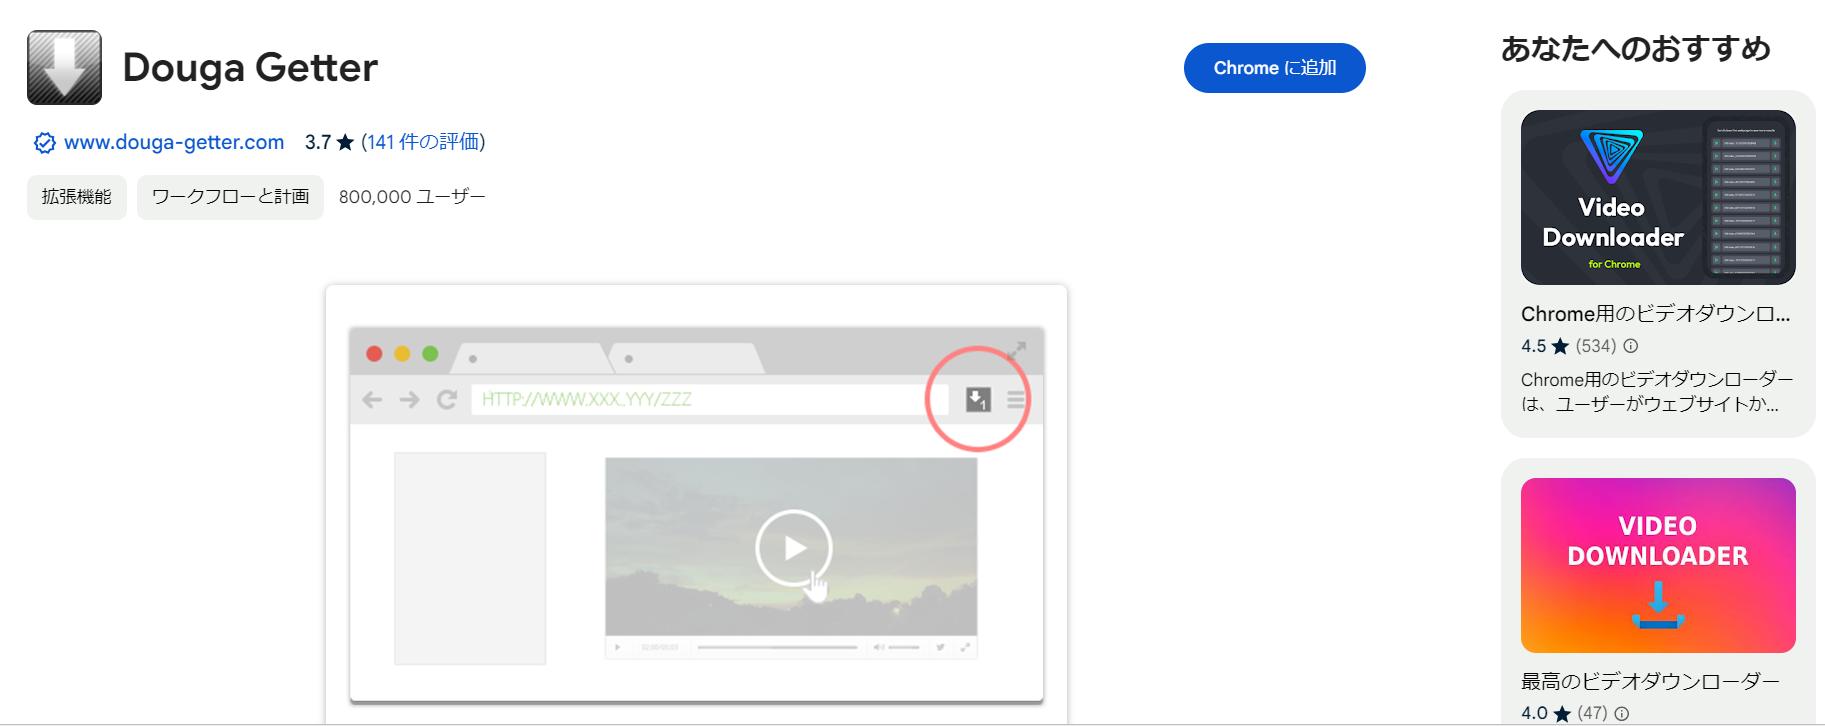Open the Video Downloader for Chrome thumbnail

pos(1658,197)
